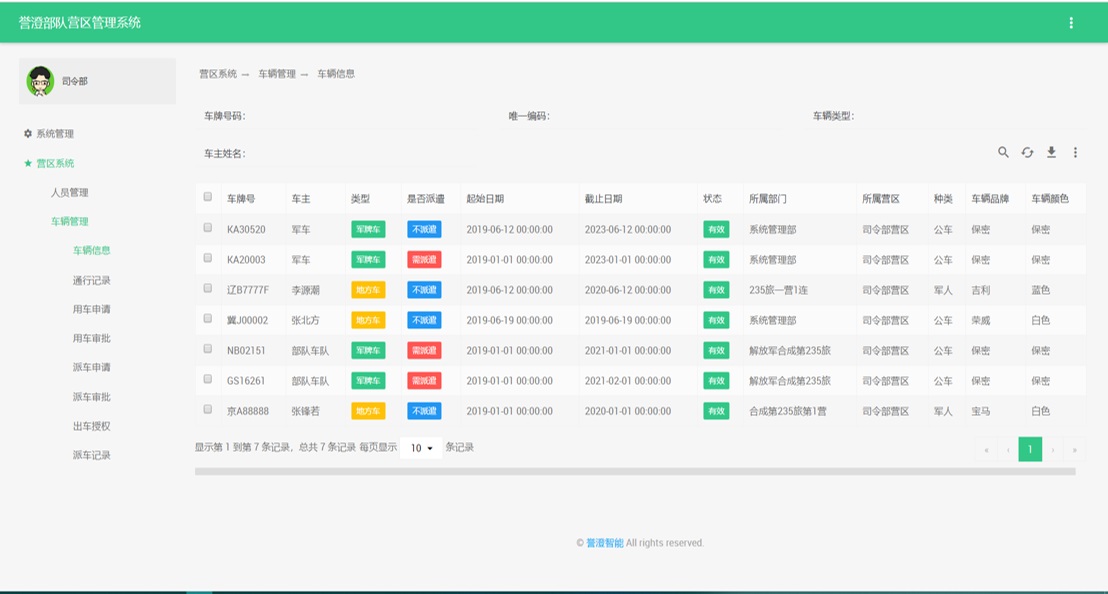Open the table toolbar three-dot menu
The height and width of the screenshot is (594, 1108).
[x=1075, y=152]
